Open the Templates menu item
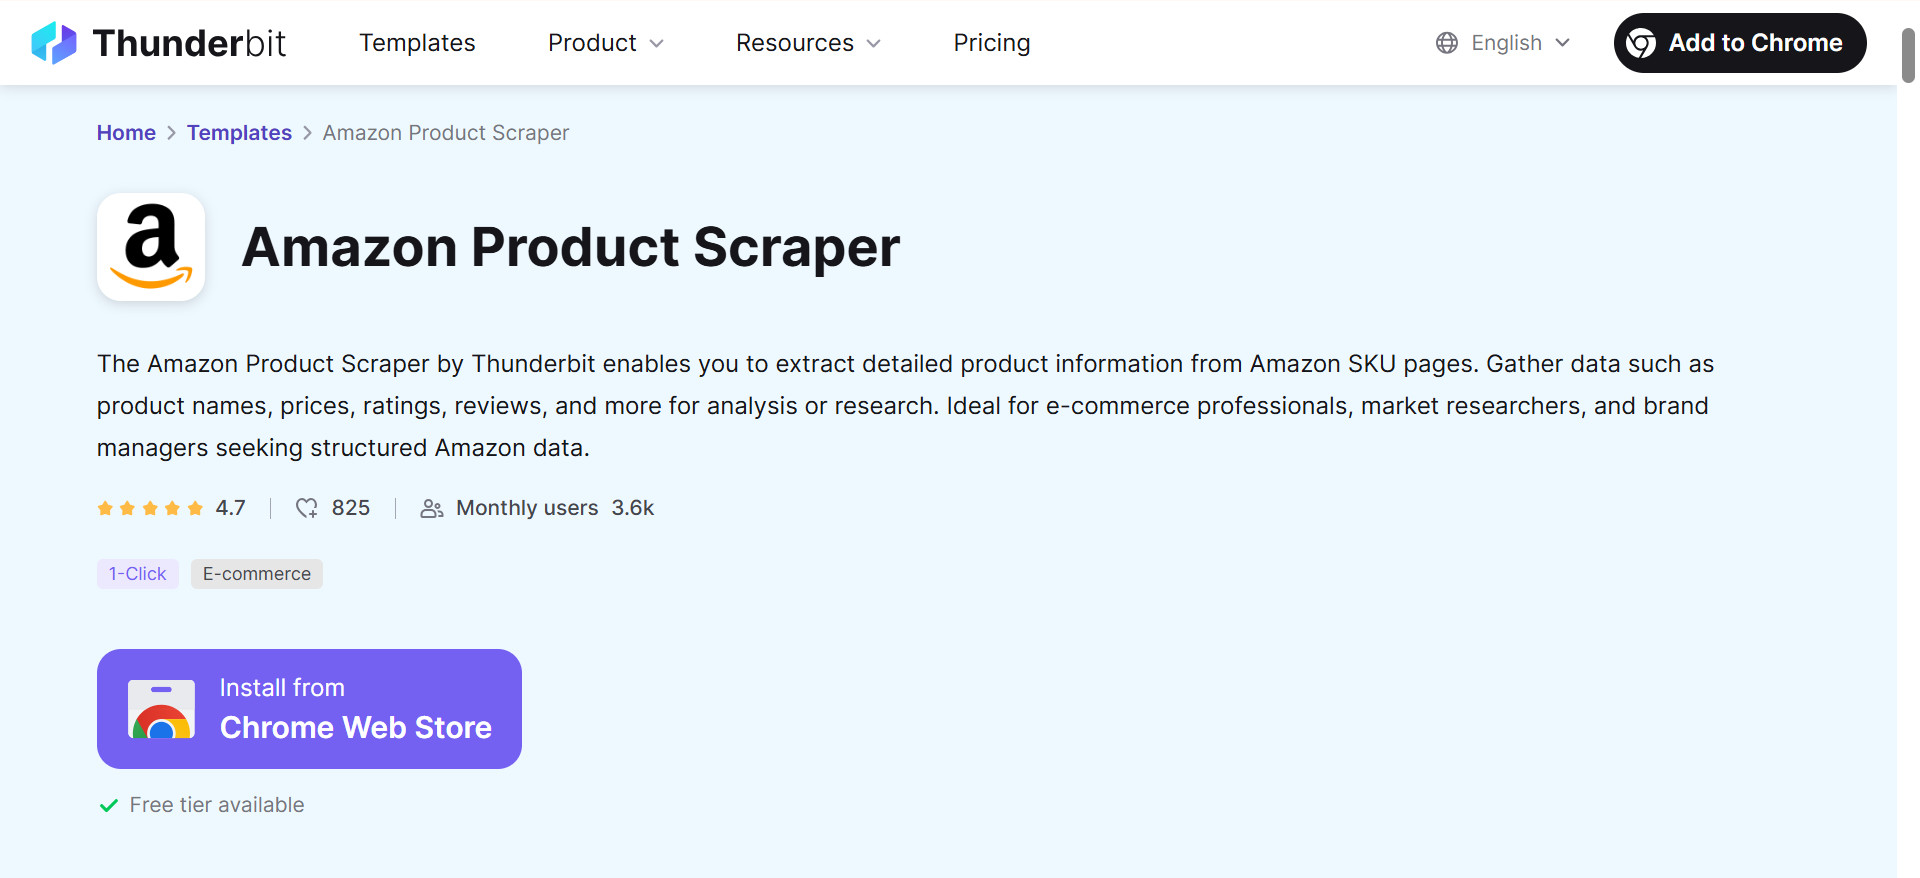Viewport: 1920px width, 878px height. pyautogui.click(x=417, y=42)
